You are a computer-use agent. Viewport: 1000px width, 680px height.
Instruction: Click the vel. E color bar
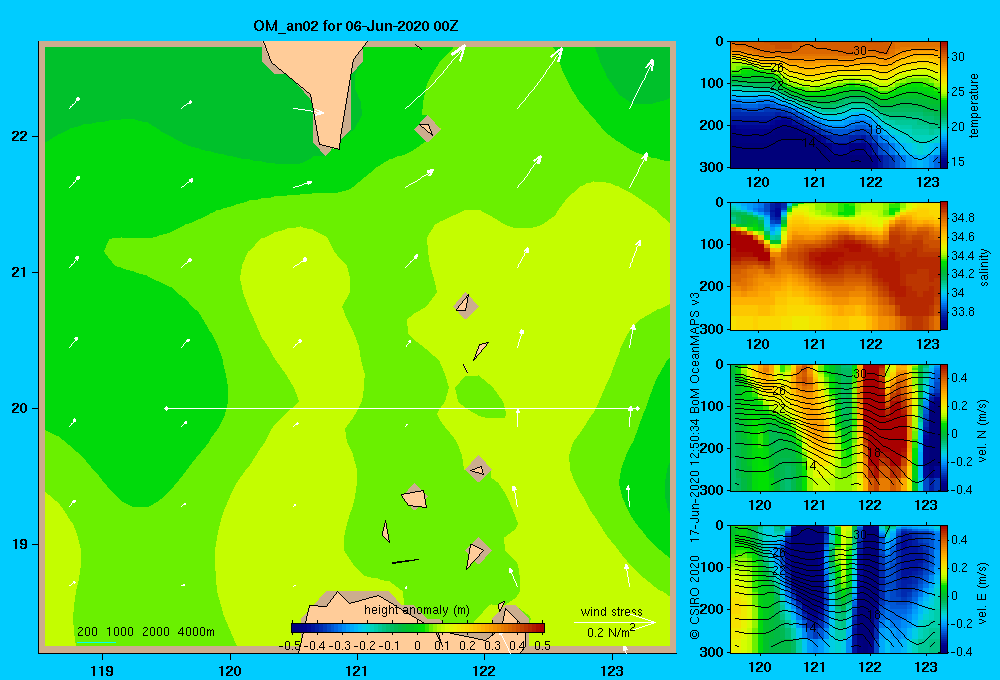(944, 589)
